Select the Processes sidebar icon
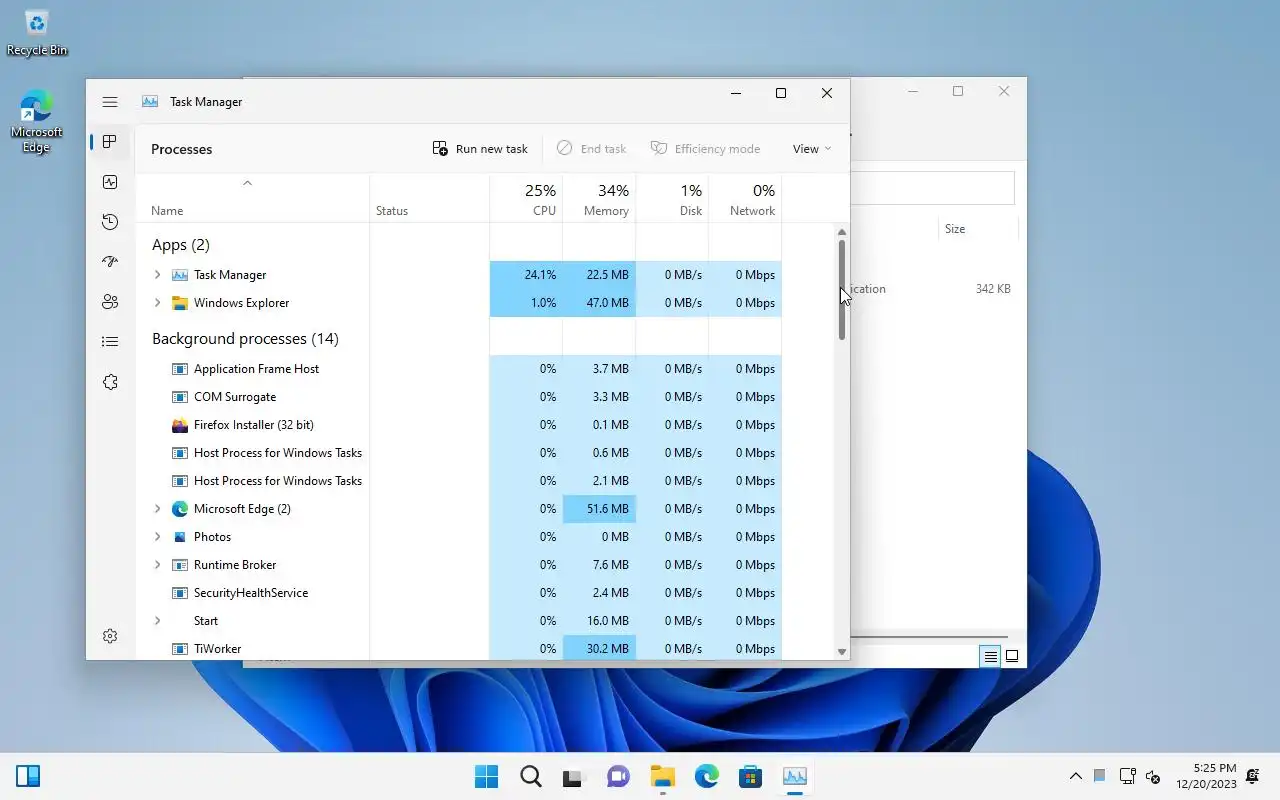This screenshot has height=800, width=1280. (x=110, y=142)
